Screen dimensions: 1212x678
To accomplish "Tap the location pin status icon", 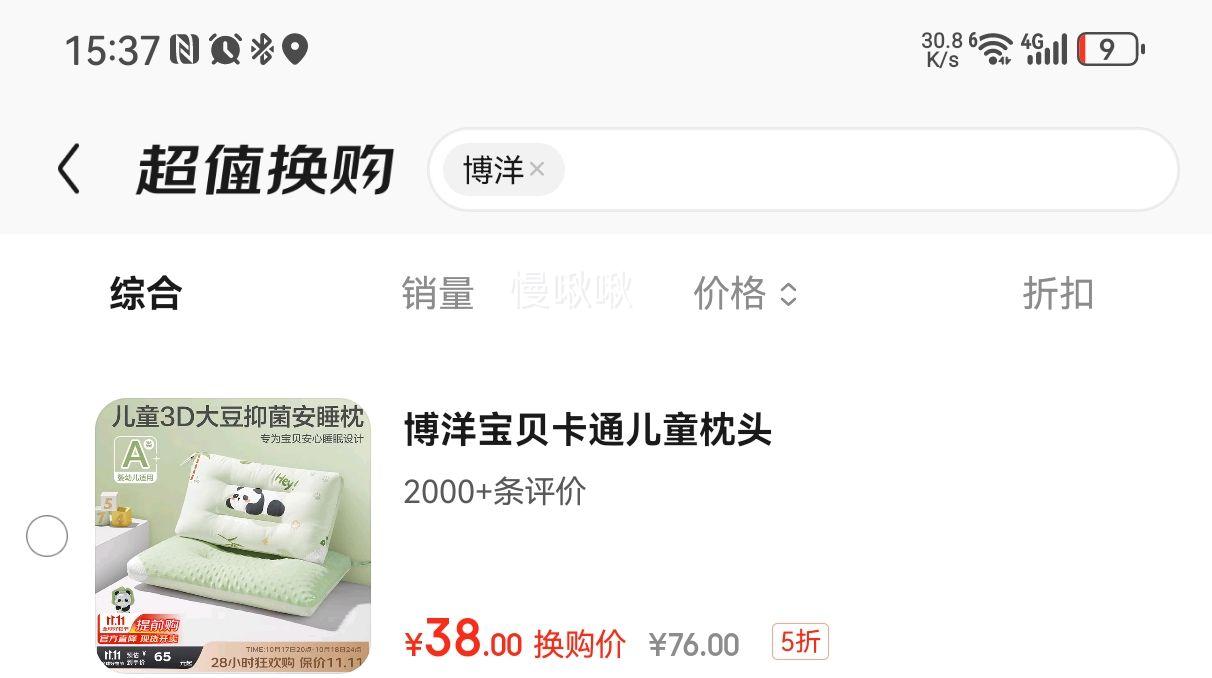I will (x=294, y=49).
